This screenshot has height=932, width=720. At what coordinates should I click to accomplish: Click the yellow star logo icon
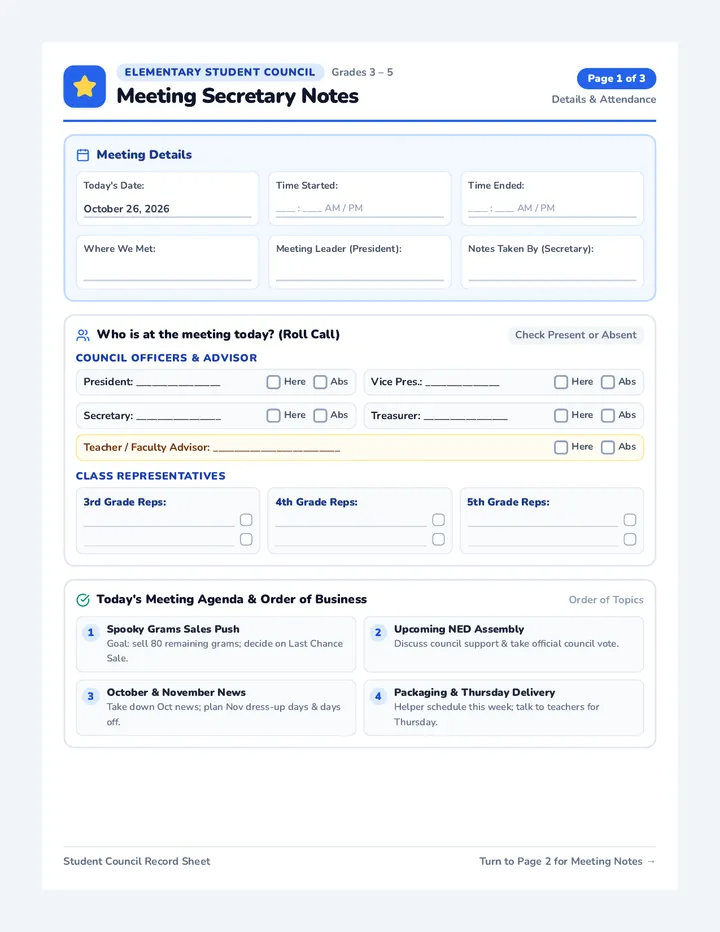[x=84, y=87]
